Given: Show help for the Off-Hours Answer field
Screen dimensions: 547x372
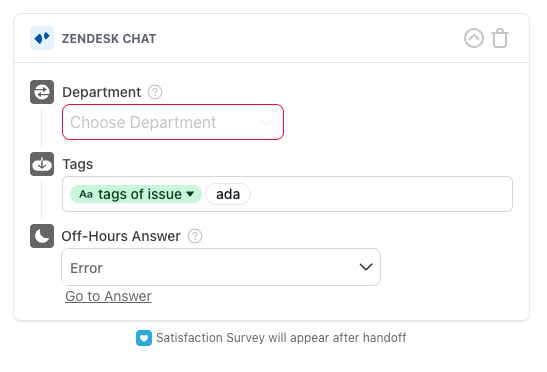Looking at the screenshot, I should pyautogui.click(x=195, y=236).
